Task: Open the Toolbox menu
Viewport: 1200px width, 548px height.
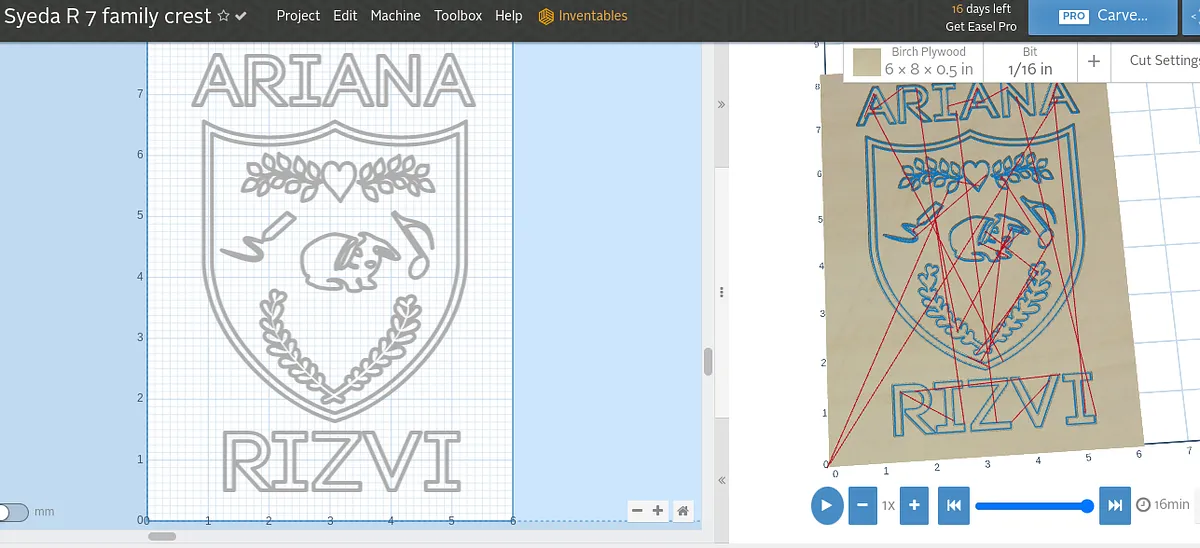Action: coord(458,16)
